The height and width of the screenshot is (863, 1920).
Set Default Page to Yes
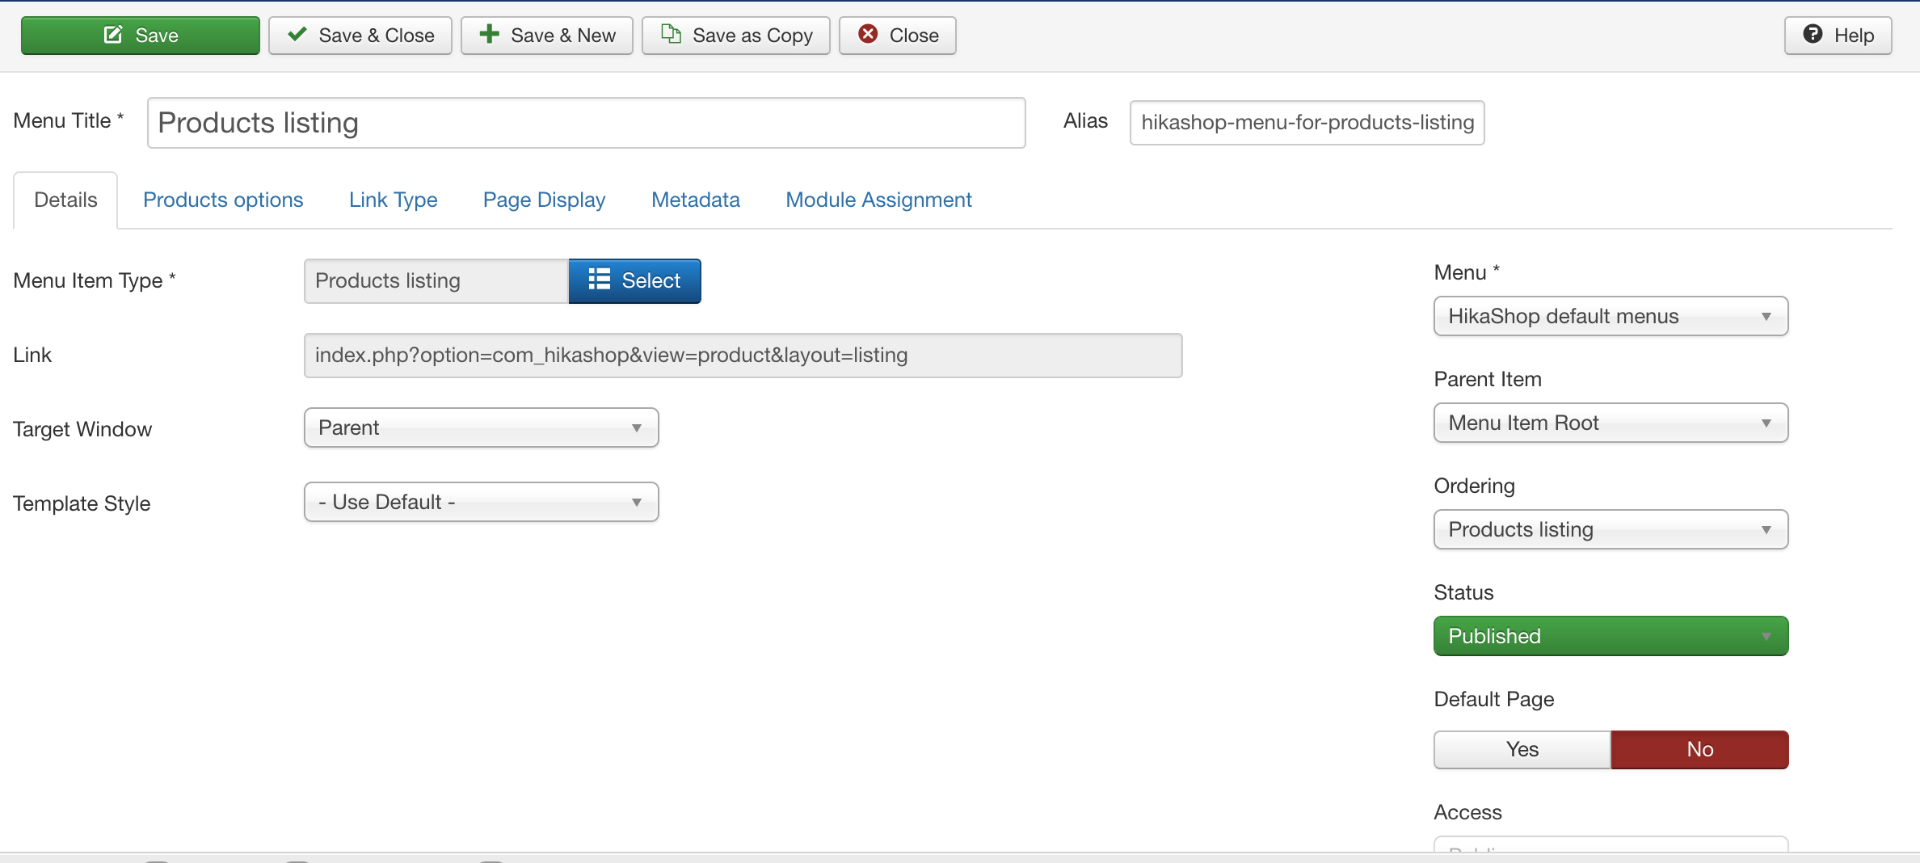click(1522, 750)
